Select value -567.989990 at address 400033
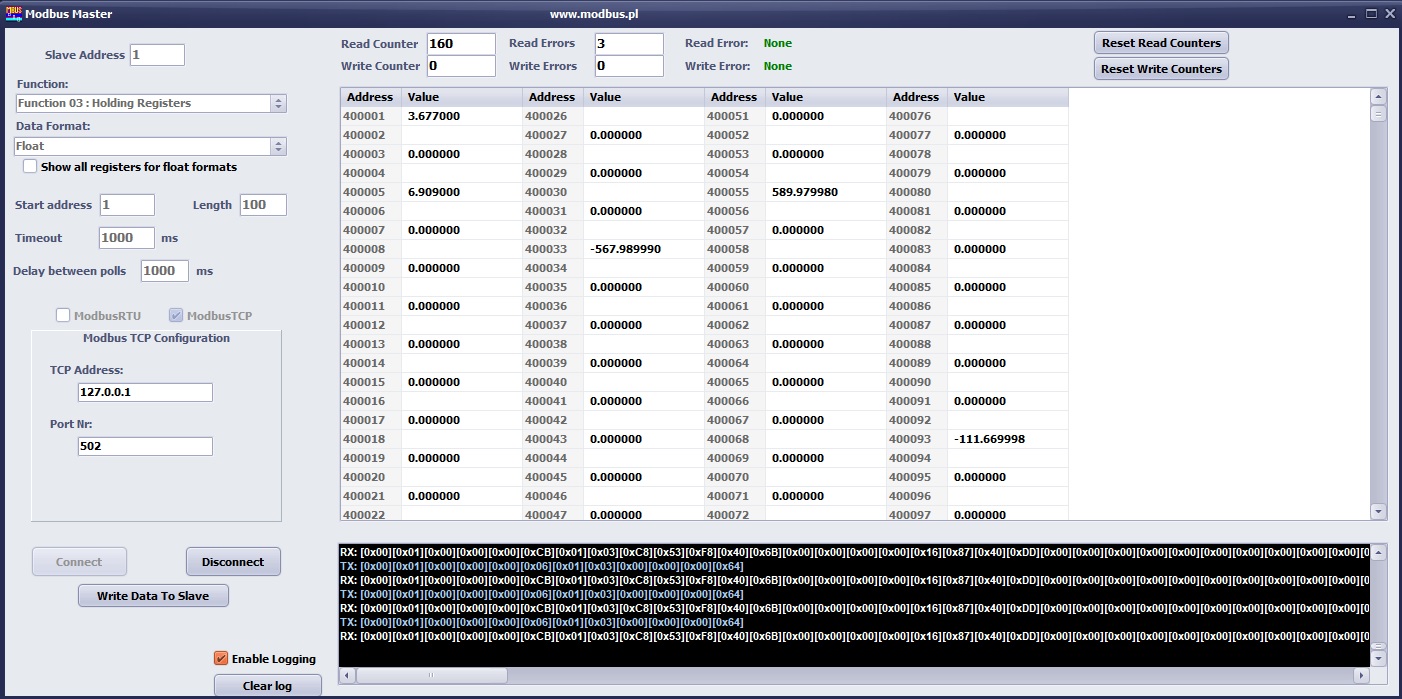The image size is (1402, 699). (x=625, y=249)
